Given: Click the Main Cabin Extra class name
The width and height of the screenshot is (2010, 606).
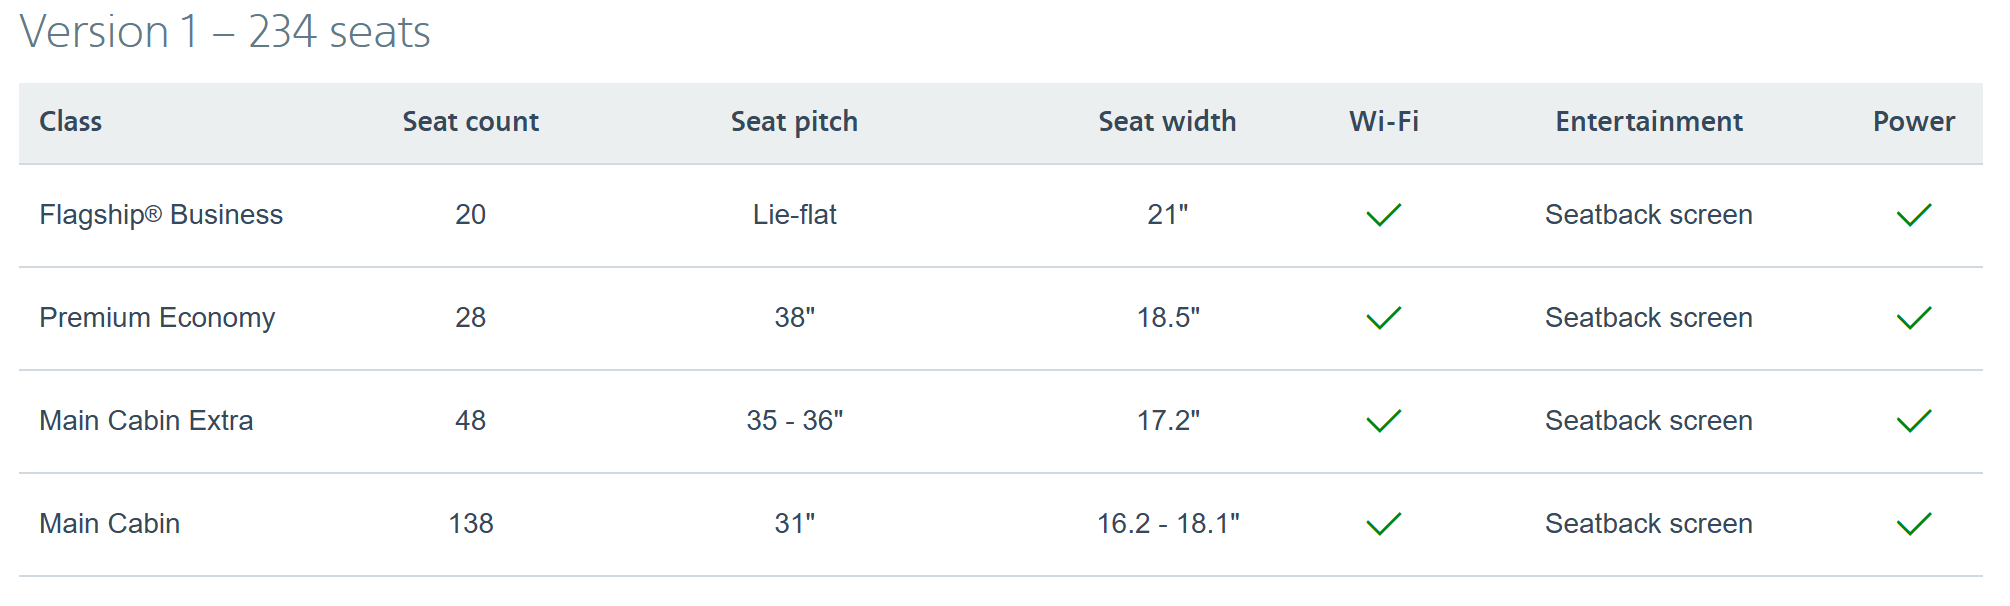Looking at the screenshot, I should click(x=146, y=421).
